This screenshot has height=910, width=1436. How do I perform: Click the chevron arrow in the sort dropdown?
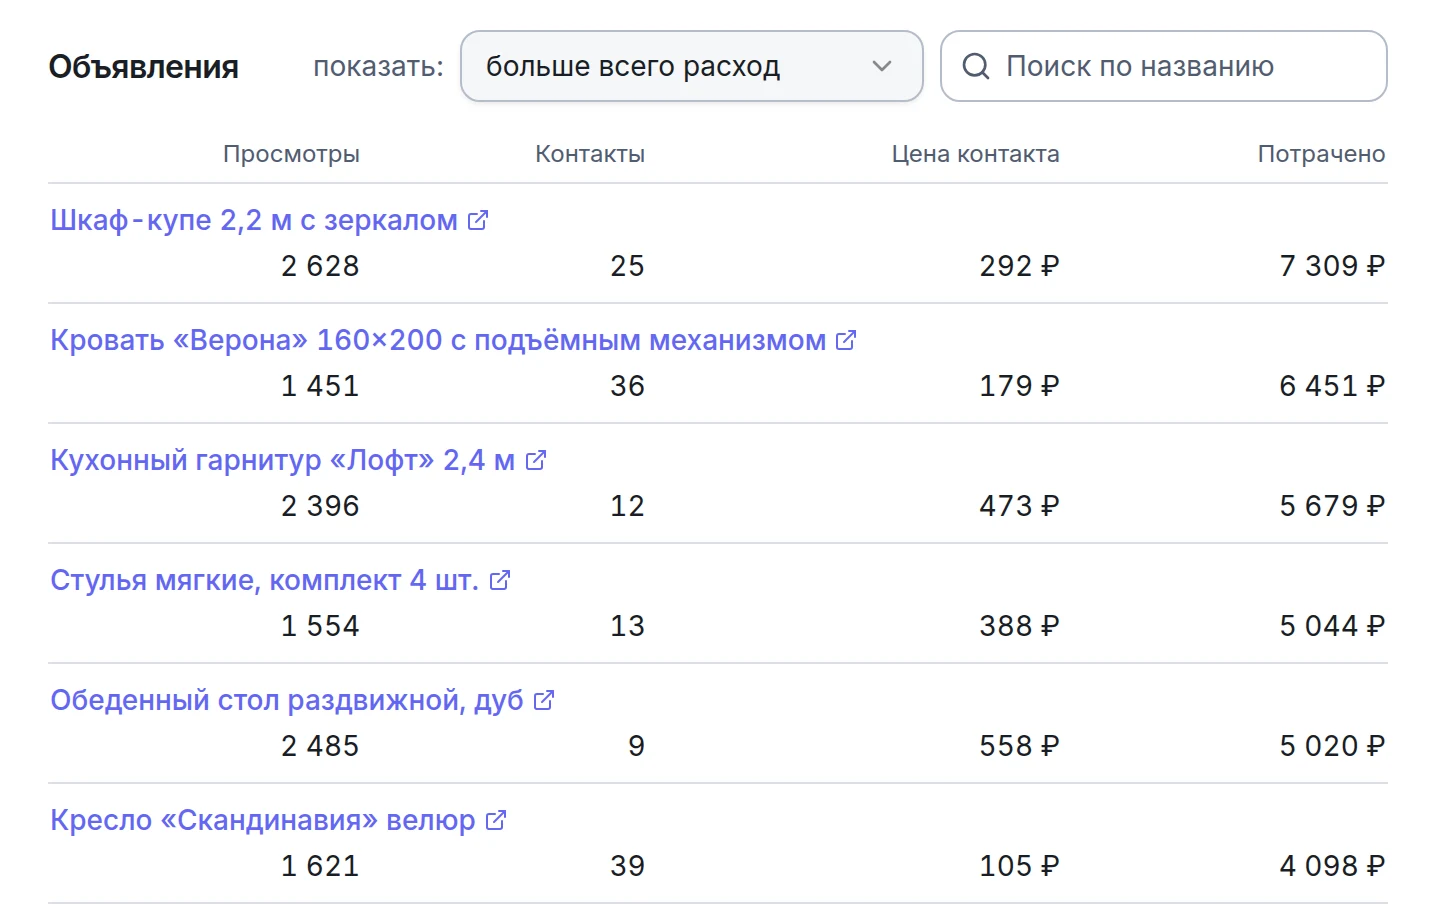881,66
